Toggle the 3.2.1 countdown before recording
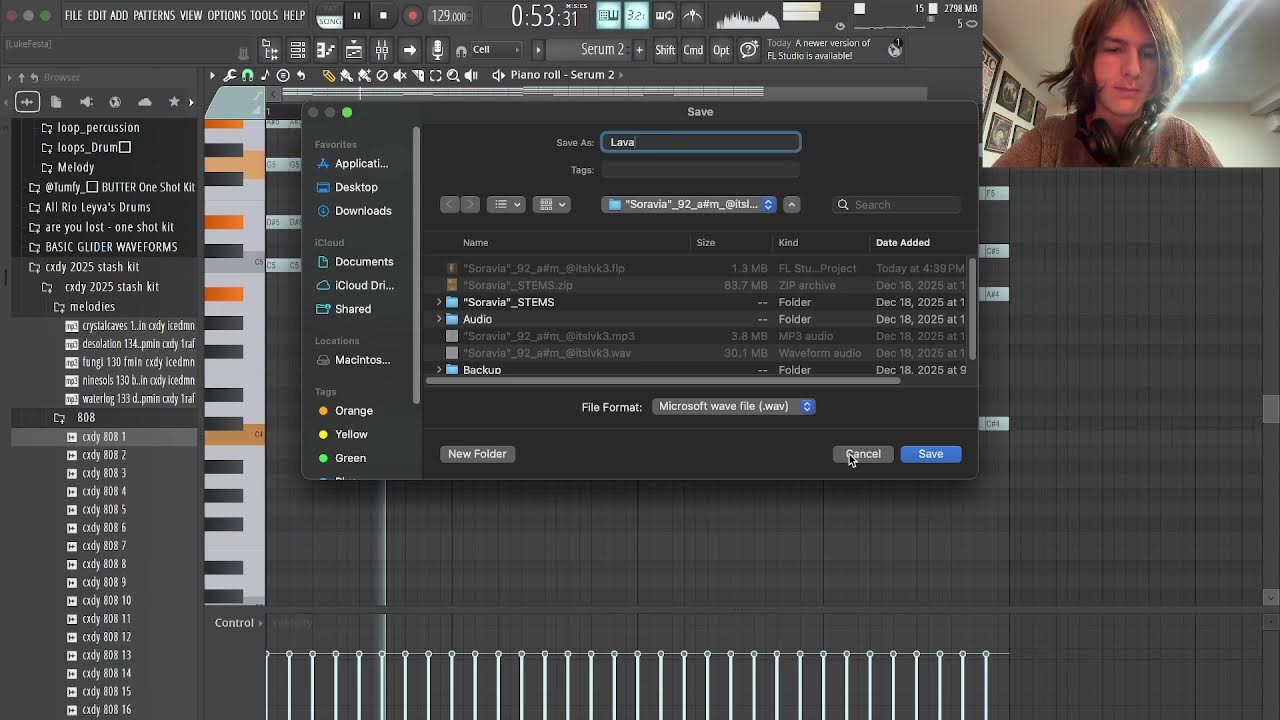The height and width of the screenshot is (720, 1280). (635, 16)
